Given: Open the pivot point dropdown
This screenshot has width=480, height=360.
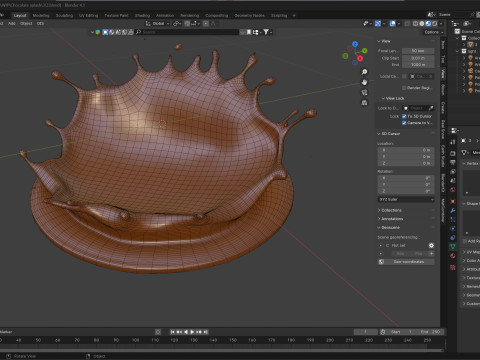Looking at the screenshot, I should [x=177, y=23].
